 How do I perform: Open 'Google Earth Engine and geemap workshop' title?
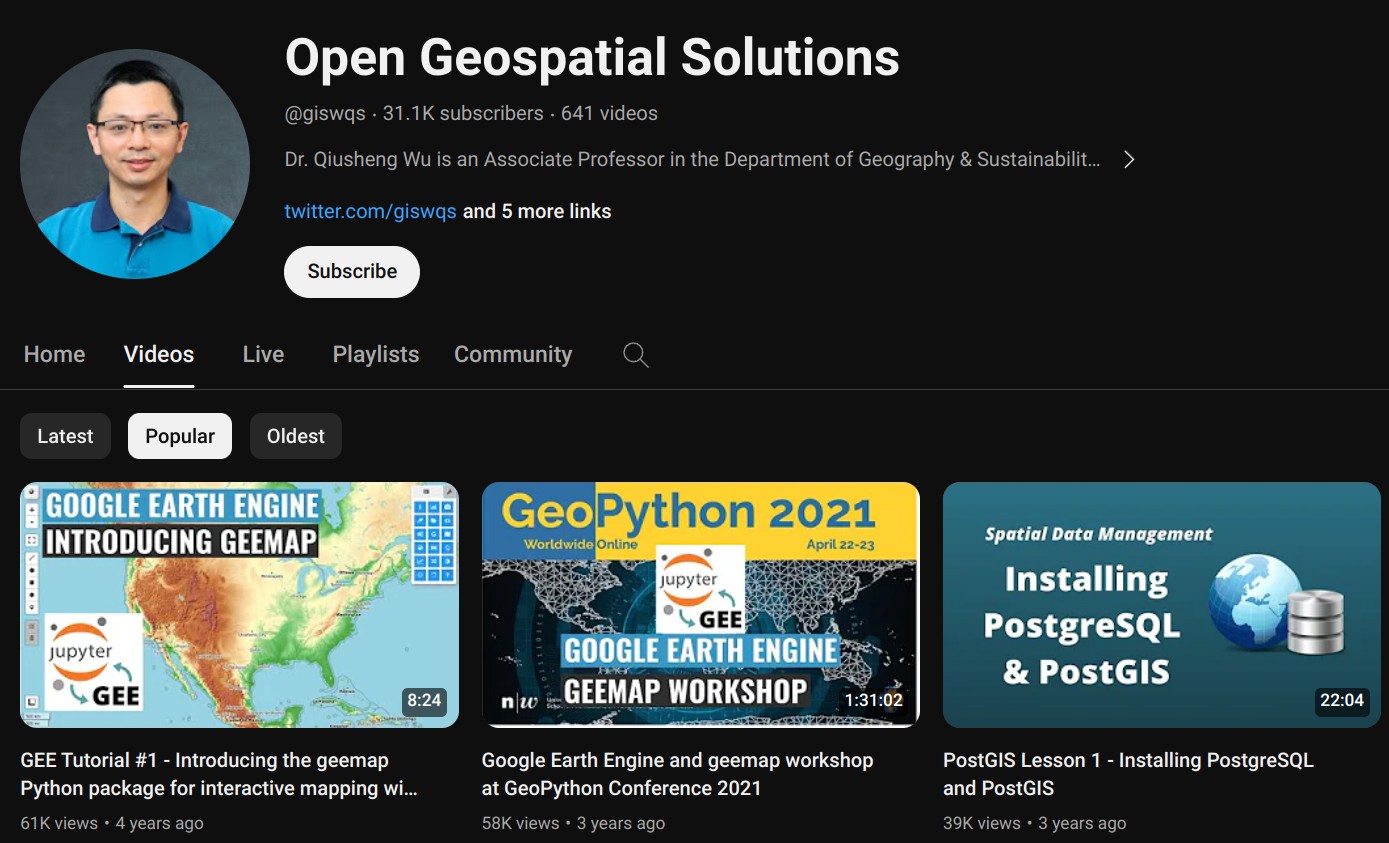point(677,774)
